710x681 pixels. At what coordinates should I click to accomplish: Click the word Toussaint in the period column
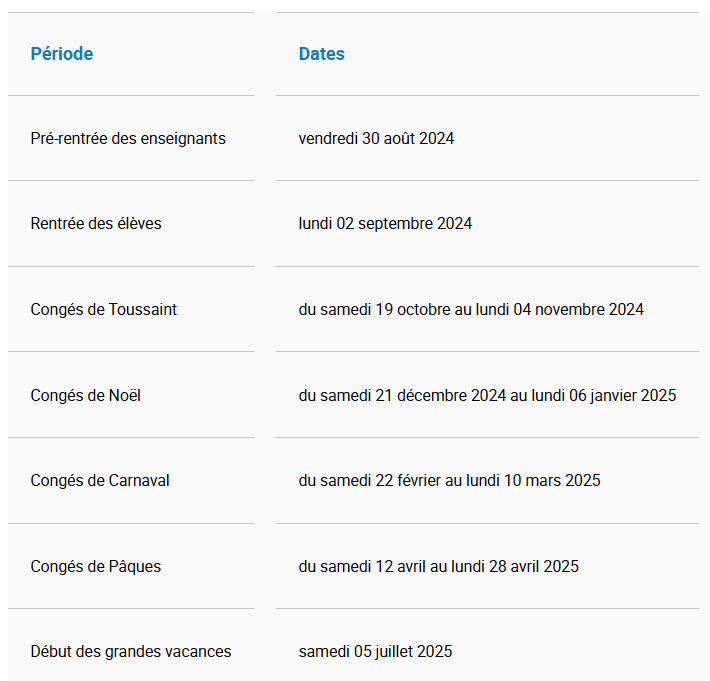point(143,309)
